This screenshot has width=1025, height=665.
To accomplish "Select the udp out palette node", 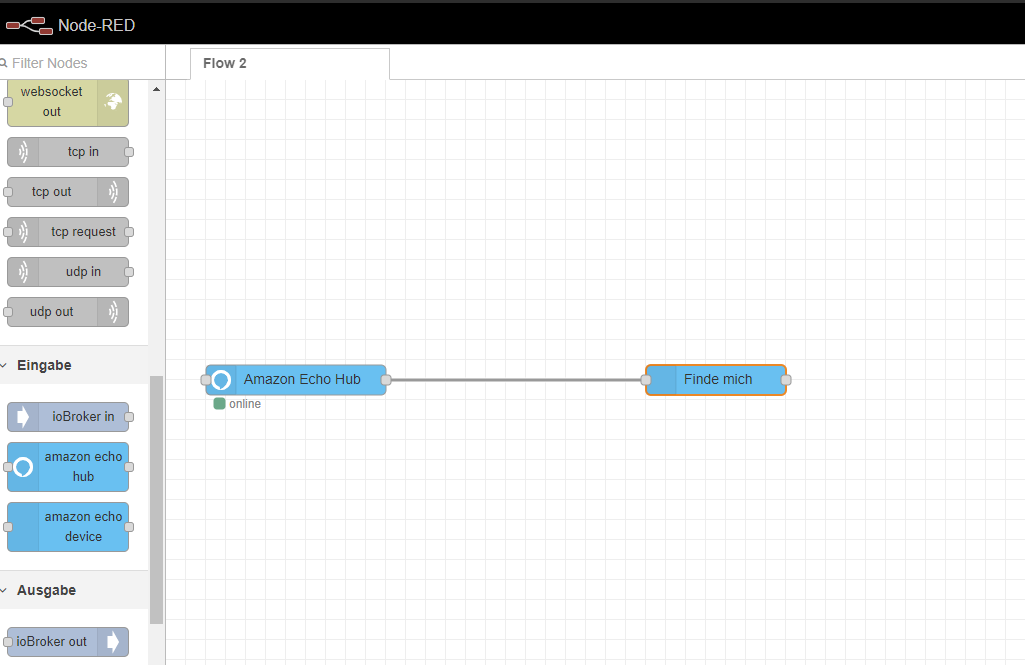I will click(68, 312).
